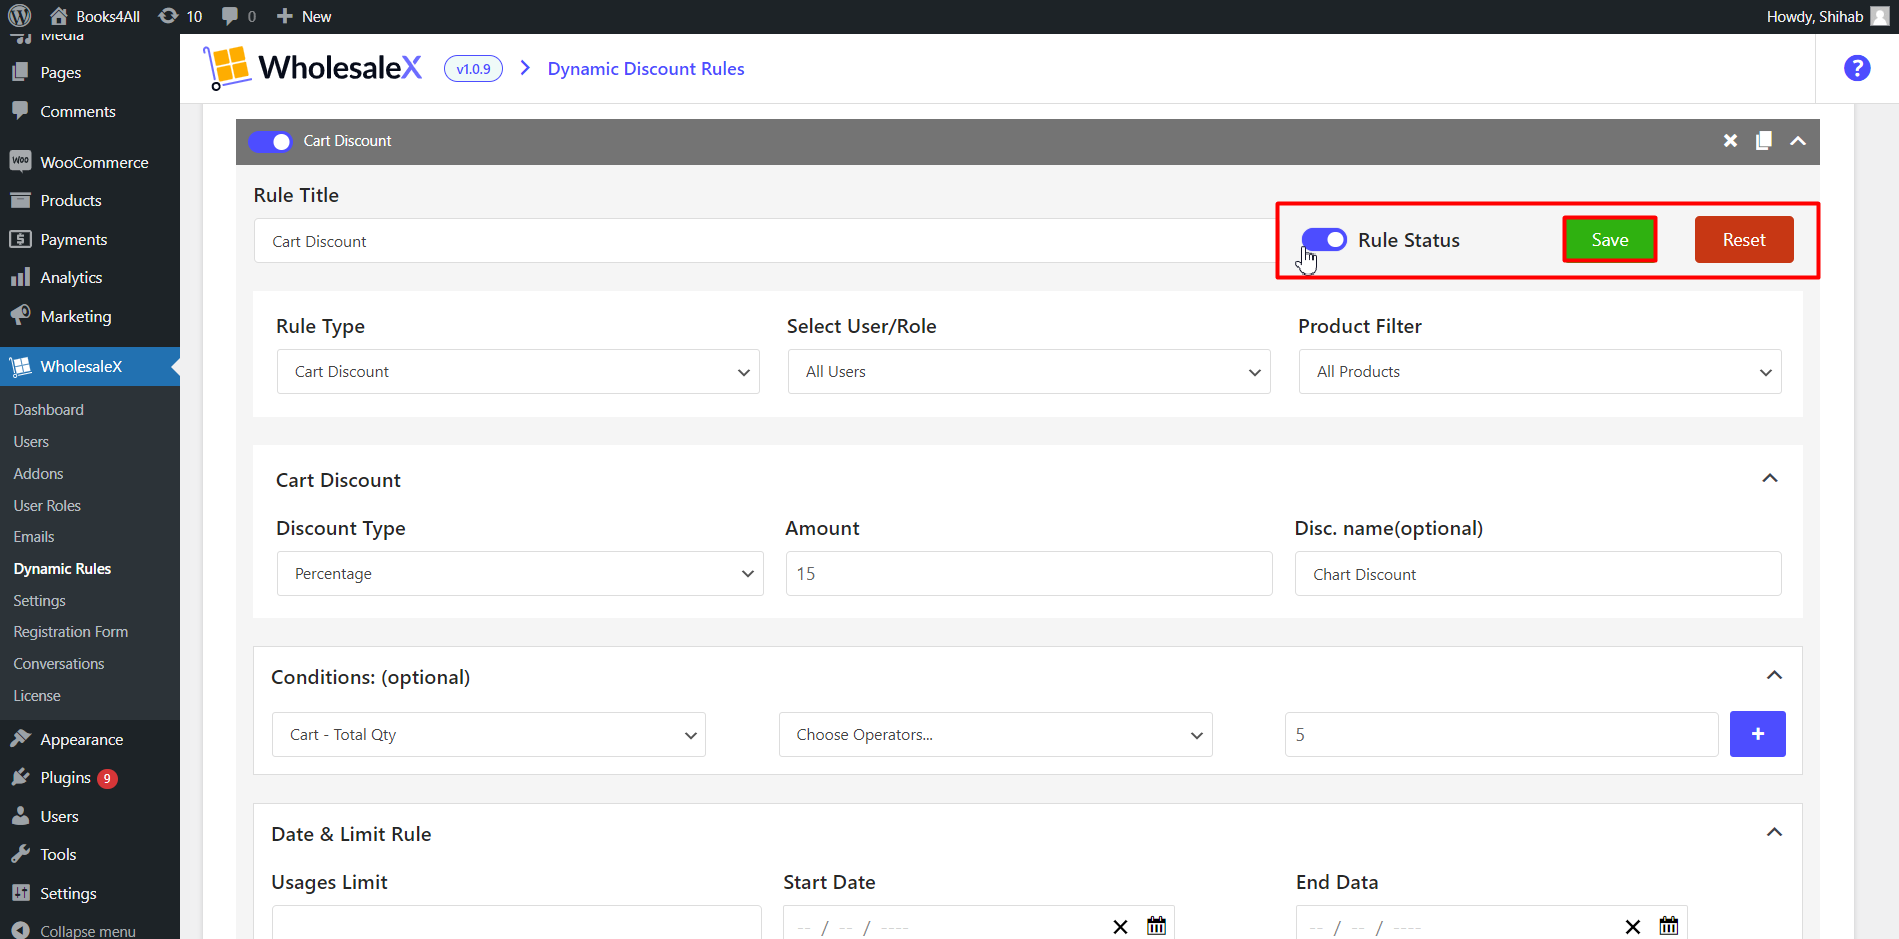Click the condition value field showing 5
Image resolution: width=1899 pixels, height=939 pixels.
[x=1502, y=735]
